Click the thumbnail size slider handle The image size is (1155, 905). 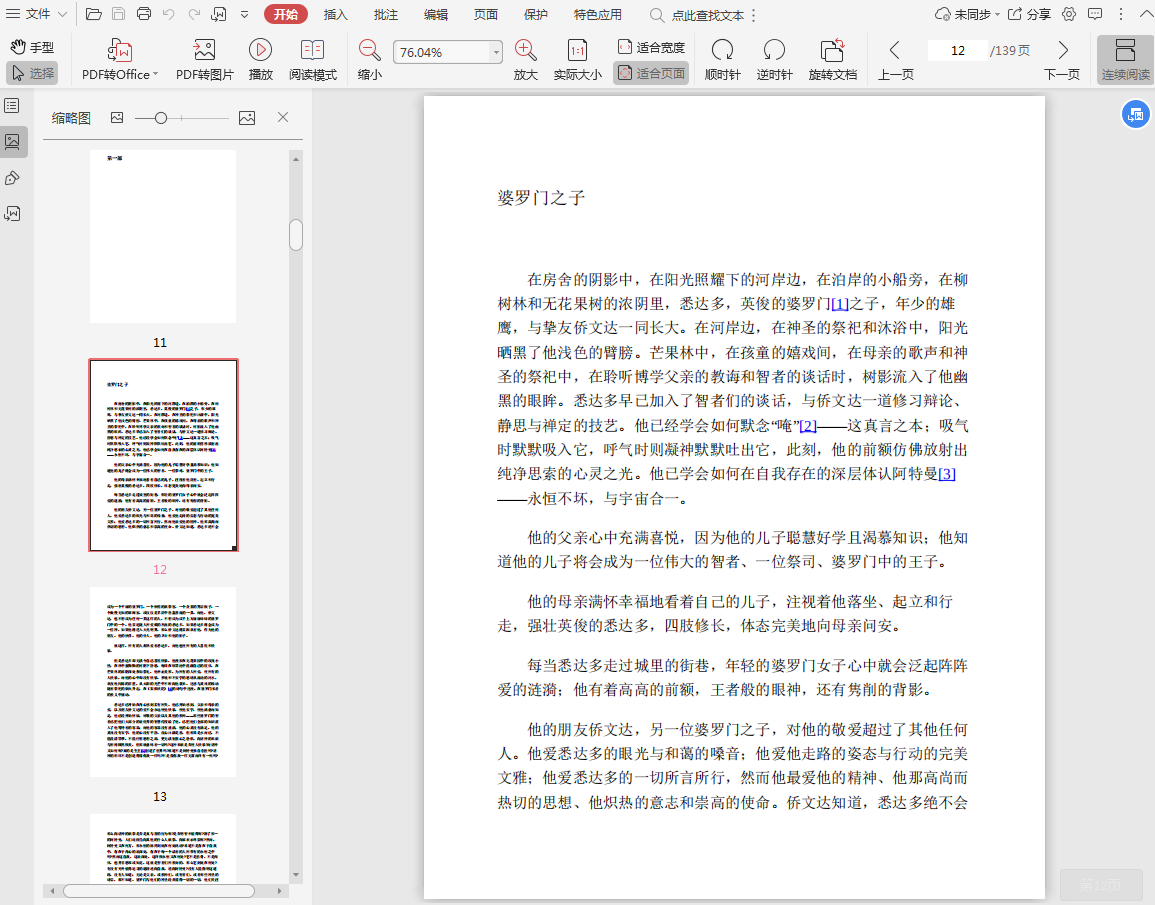161,118
